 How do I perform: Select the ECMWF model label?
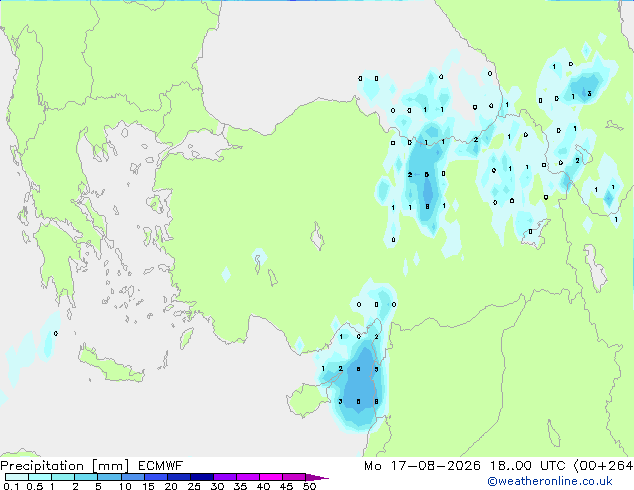[x=161, y=466]
